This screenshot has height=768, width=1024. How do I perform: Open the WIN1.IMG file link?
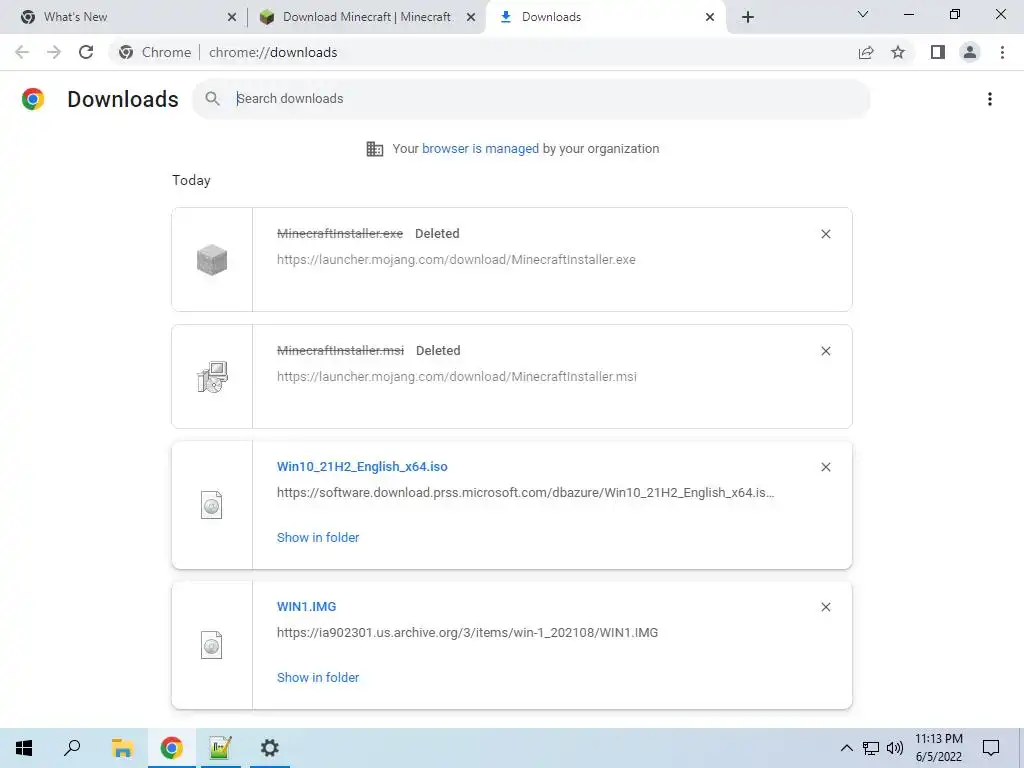[x=306, y=606]
